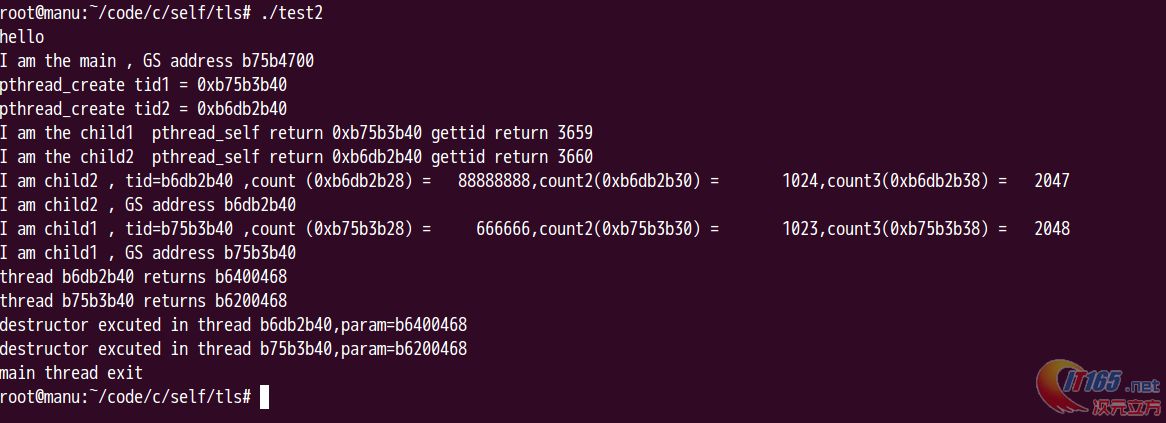Click tid2 value '0xb6db2b40' on the pthread_create line
Viewport: 1166px width, 423px height.
pos(242,109)
